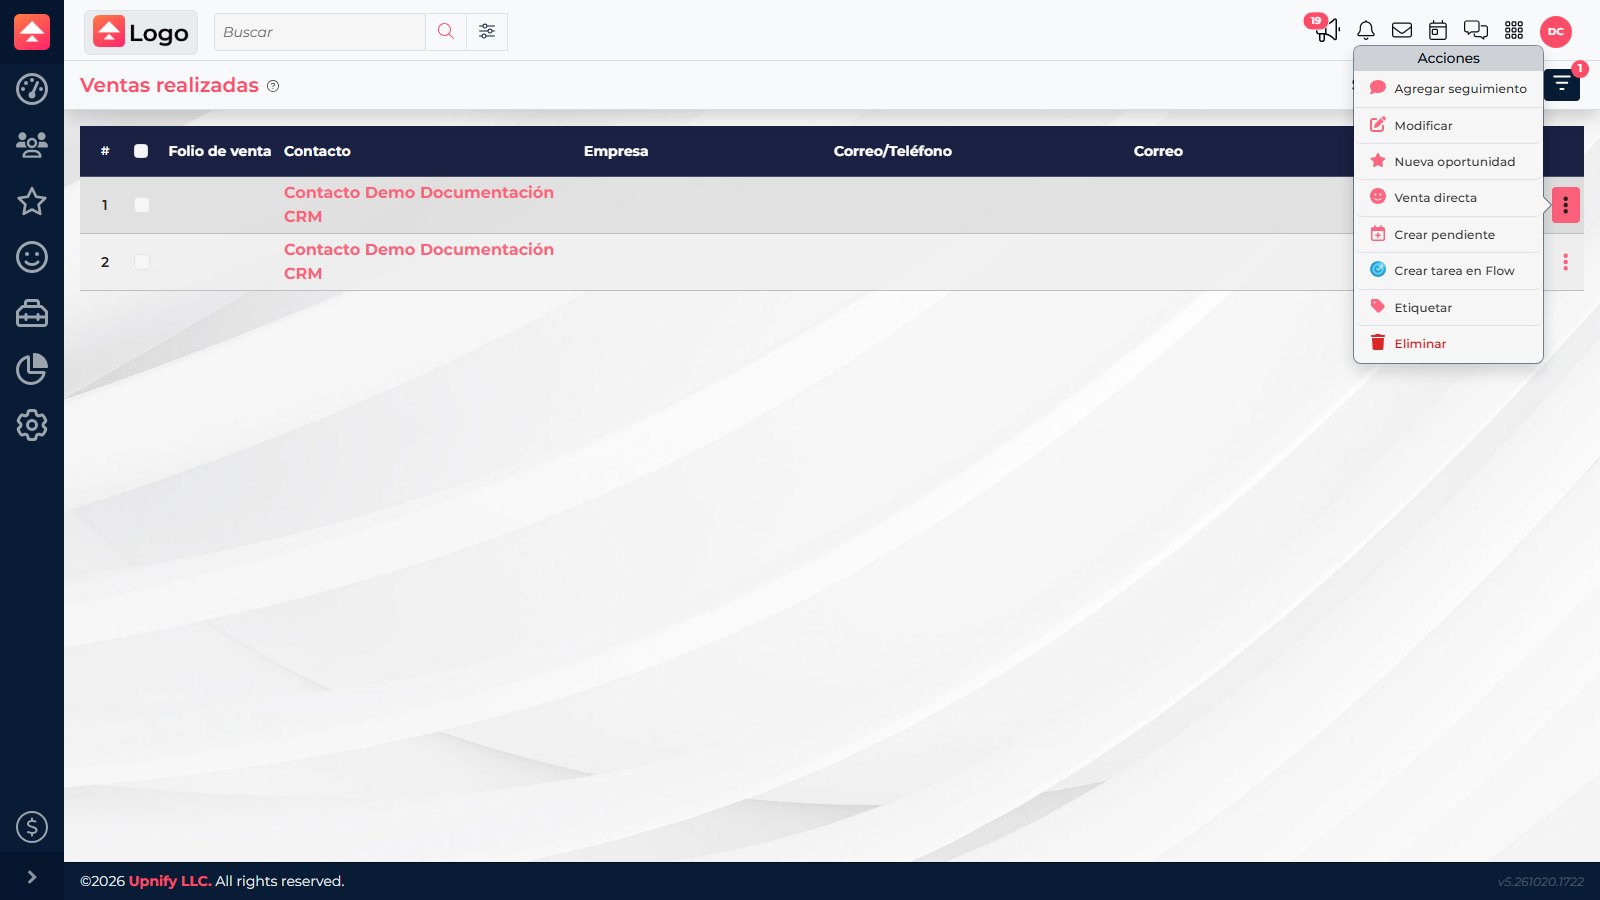Click the Upnify home icon at top of sidebar
Image resolution: width=1600 pixels, height=900 pixels.
(x=32, y=32)
